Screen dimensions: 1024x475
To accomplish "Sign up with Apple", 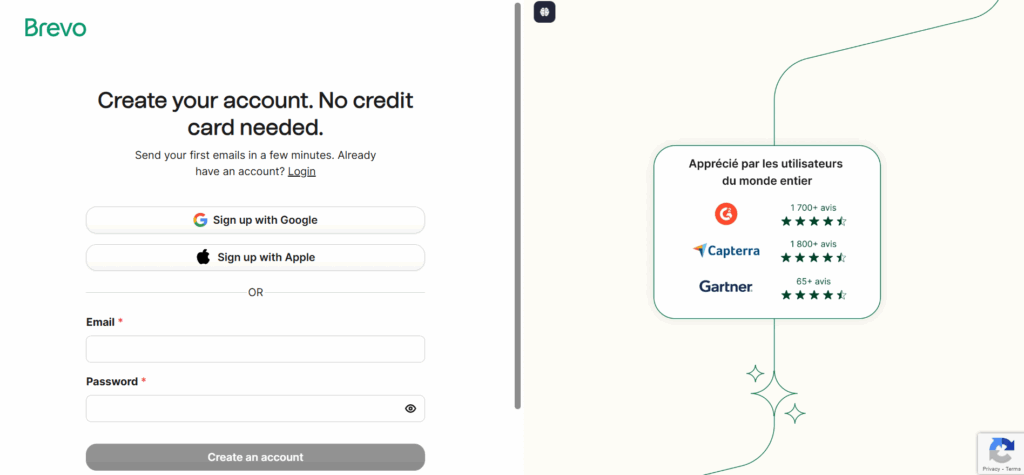I will click(255, 257).
